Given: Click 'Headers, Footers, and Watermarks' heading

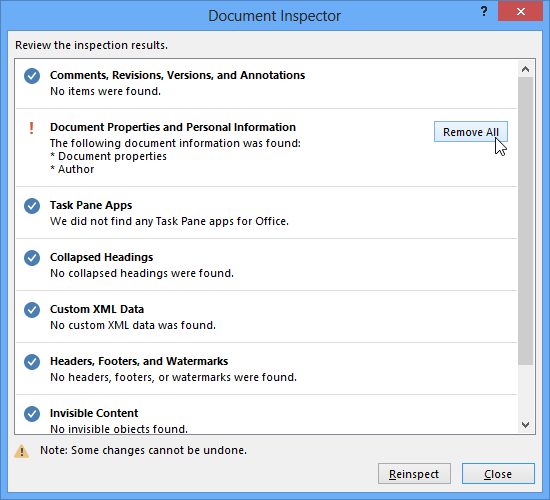Looking at the screenshot, I should pyautogui.click(x=139, y=361).
